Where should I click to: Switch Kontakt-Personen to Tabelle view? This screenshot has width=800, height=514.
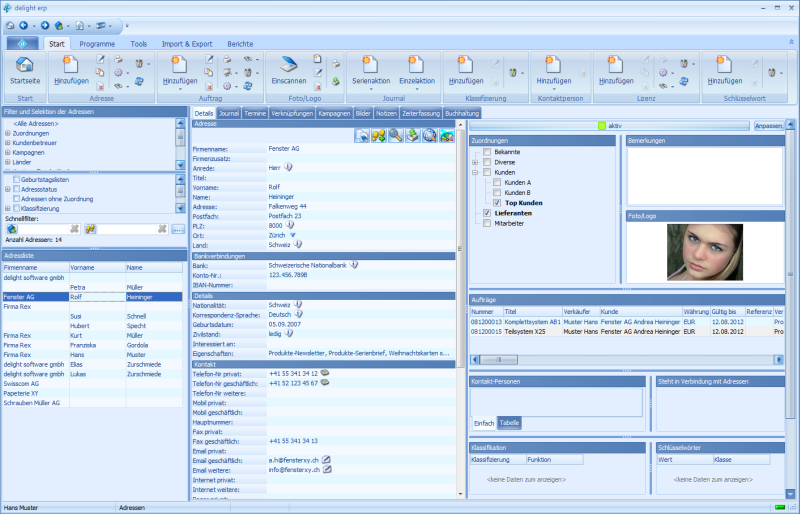[x=509, y=423]
